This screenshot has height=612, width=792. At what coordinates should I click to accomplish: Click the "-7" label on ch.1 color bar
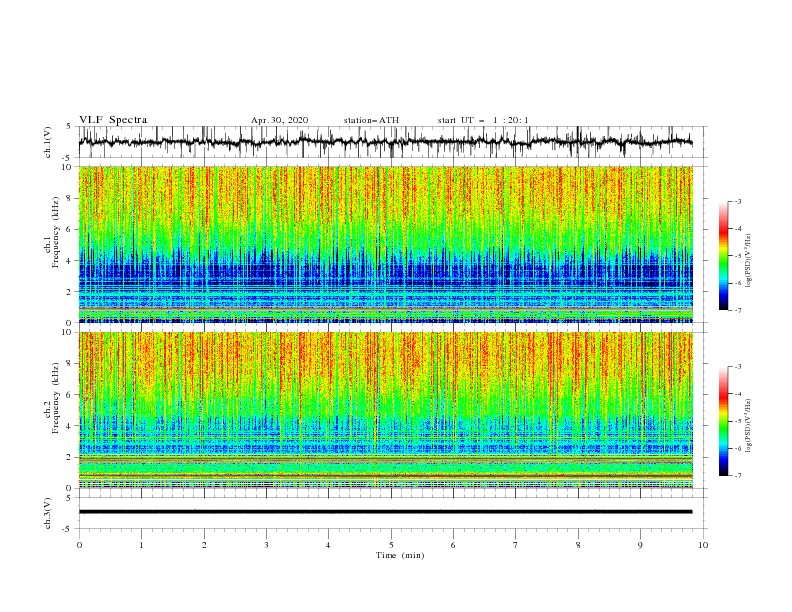[x=738, y=310]
